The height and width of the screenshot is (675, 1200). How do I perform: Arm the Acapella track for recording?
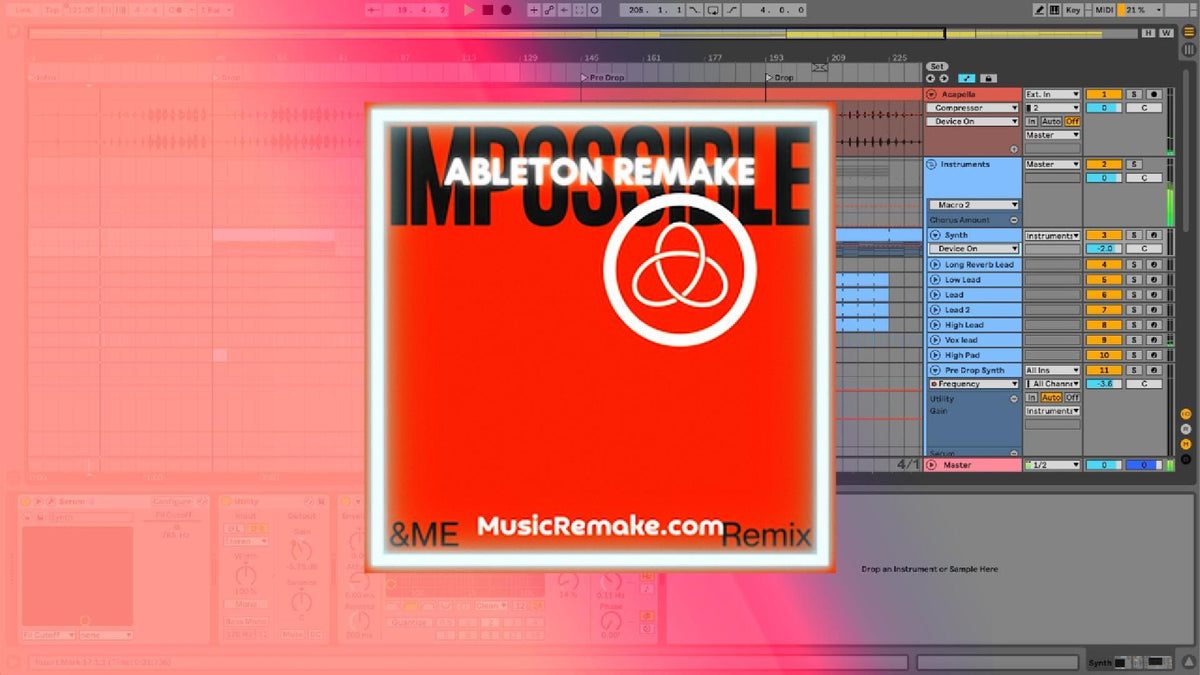1154,94
